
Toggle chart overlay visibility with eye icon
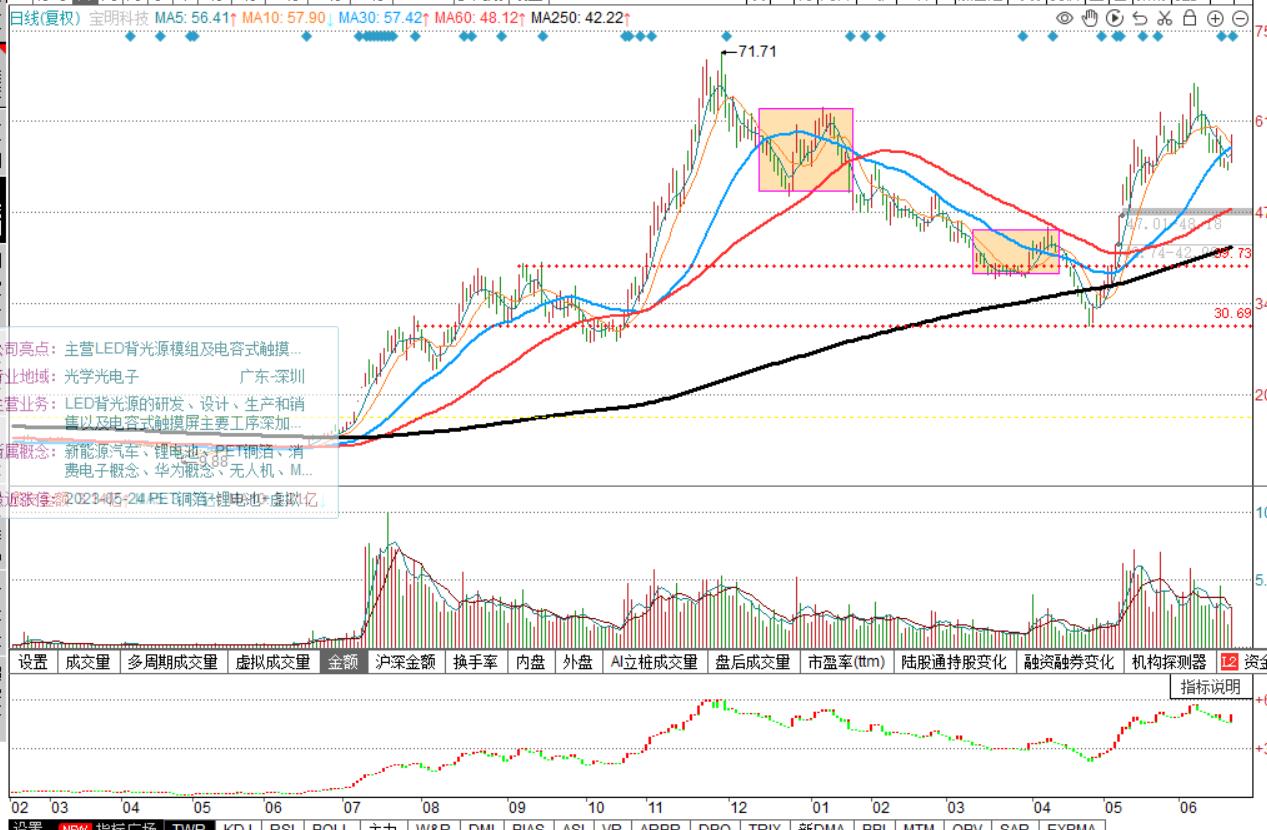tap(1064, 18)
